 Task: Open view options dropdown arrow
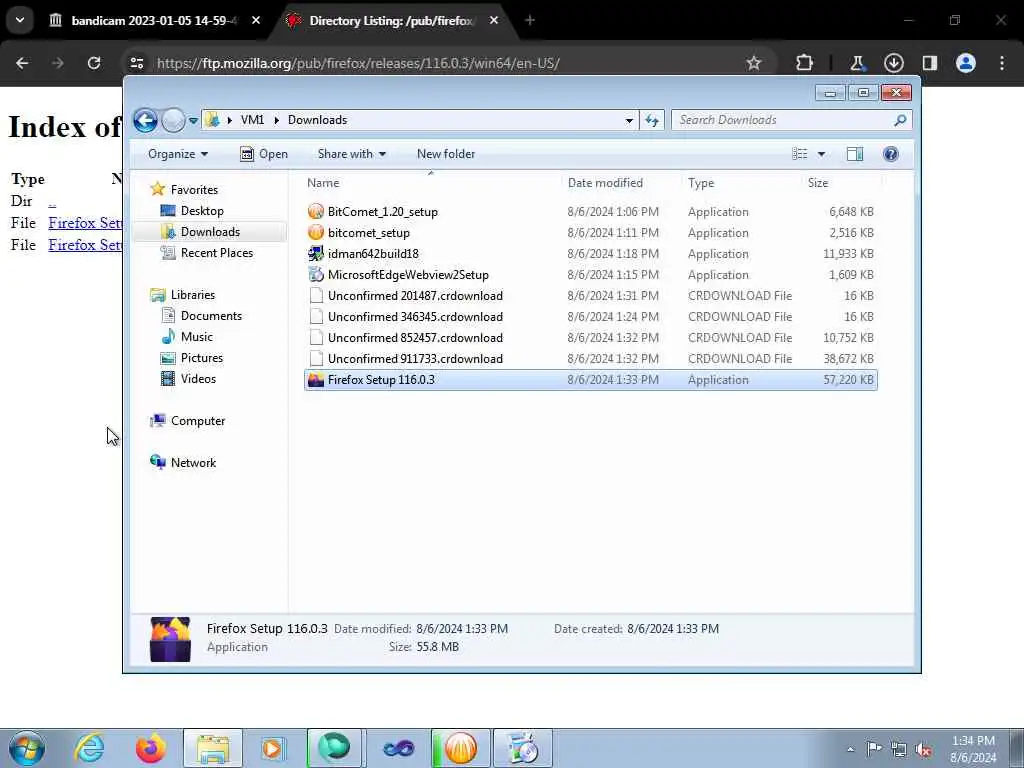pos(822,154)
